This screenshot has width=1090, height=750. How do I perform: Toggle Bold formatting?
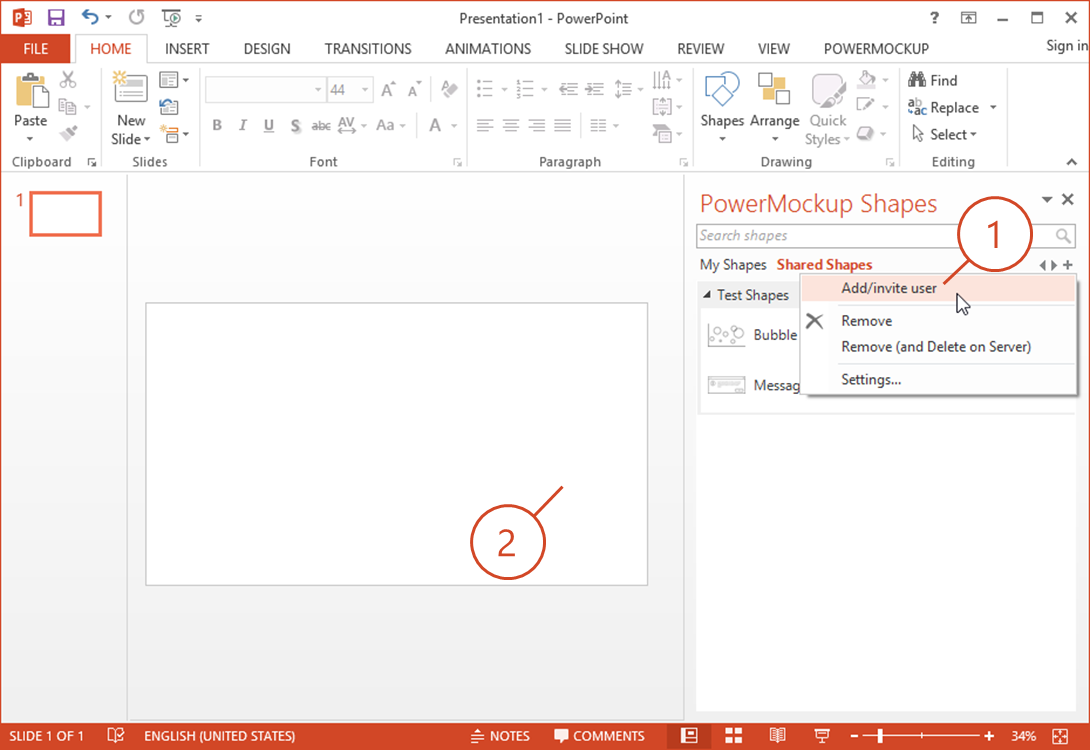[217, 125]
